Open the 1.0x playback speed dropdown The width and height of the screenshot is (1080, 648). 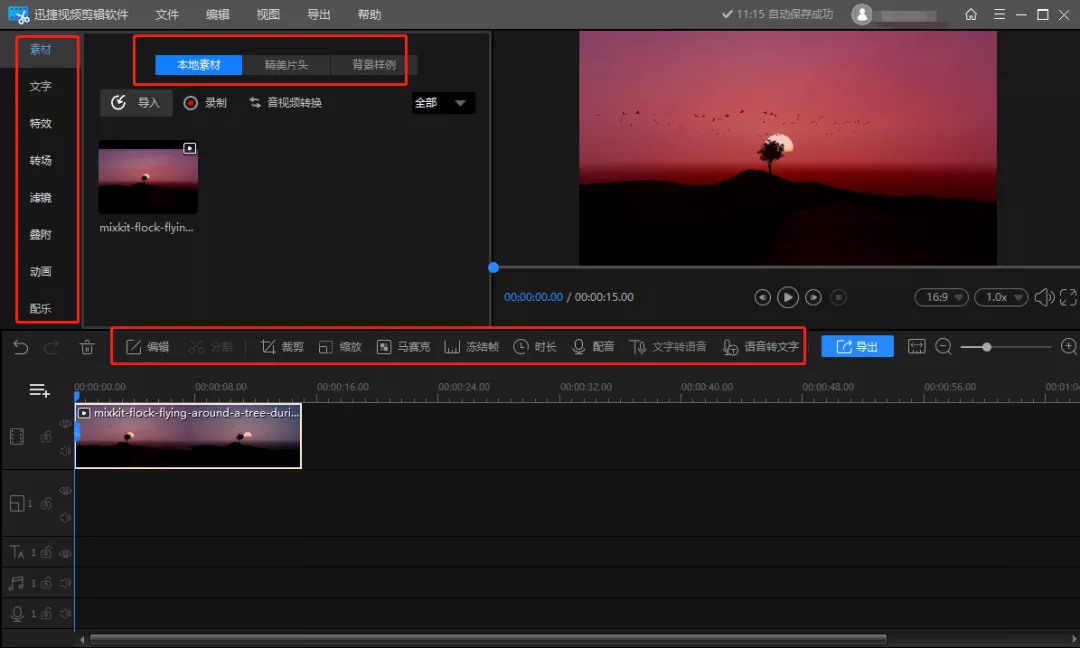(1004, 297)
